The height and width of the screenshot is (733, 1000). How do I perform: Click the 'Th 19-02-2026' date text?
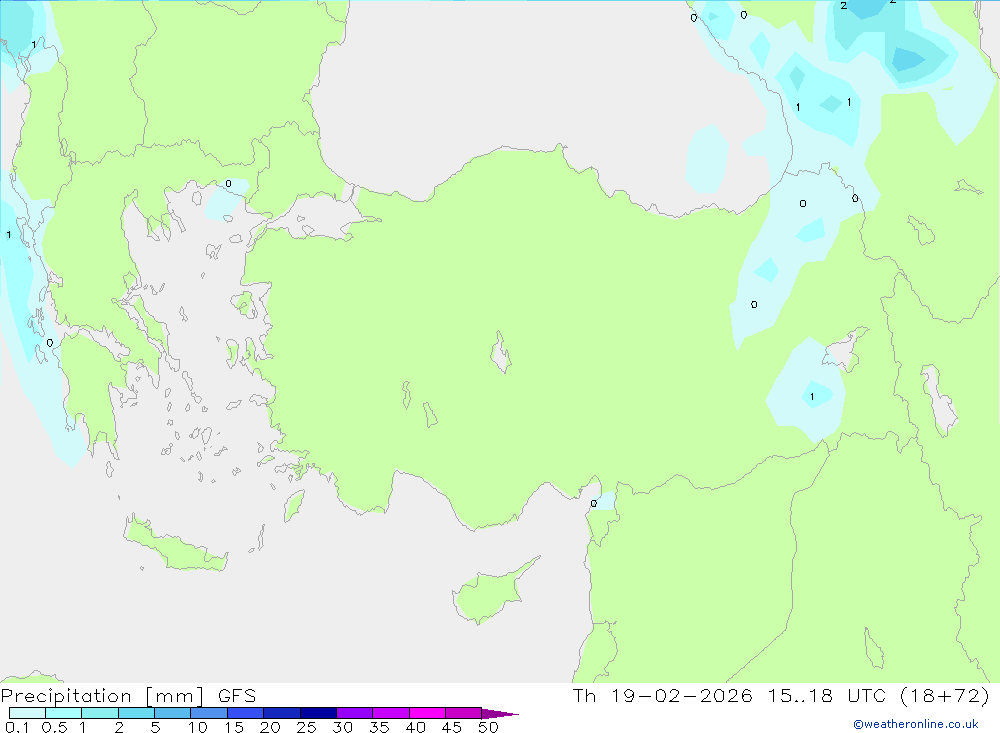point(662,696)
